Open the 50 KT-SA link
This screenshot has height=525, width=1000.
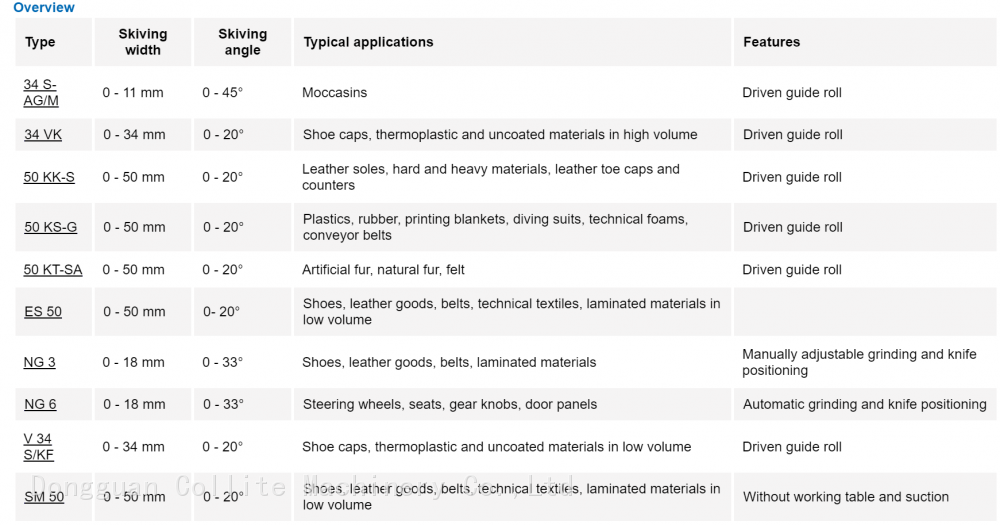53,270
